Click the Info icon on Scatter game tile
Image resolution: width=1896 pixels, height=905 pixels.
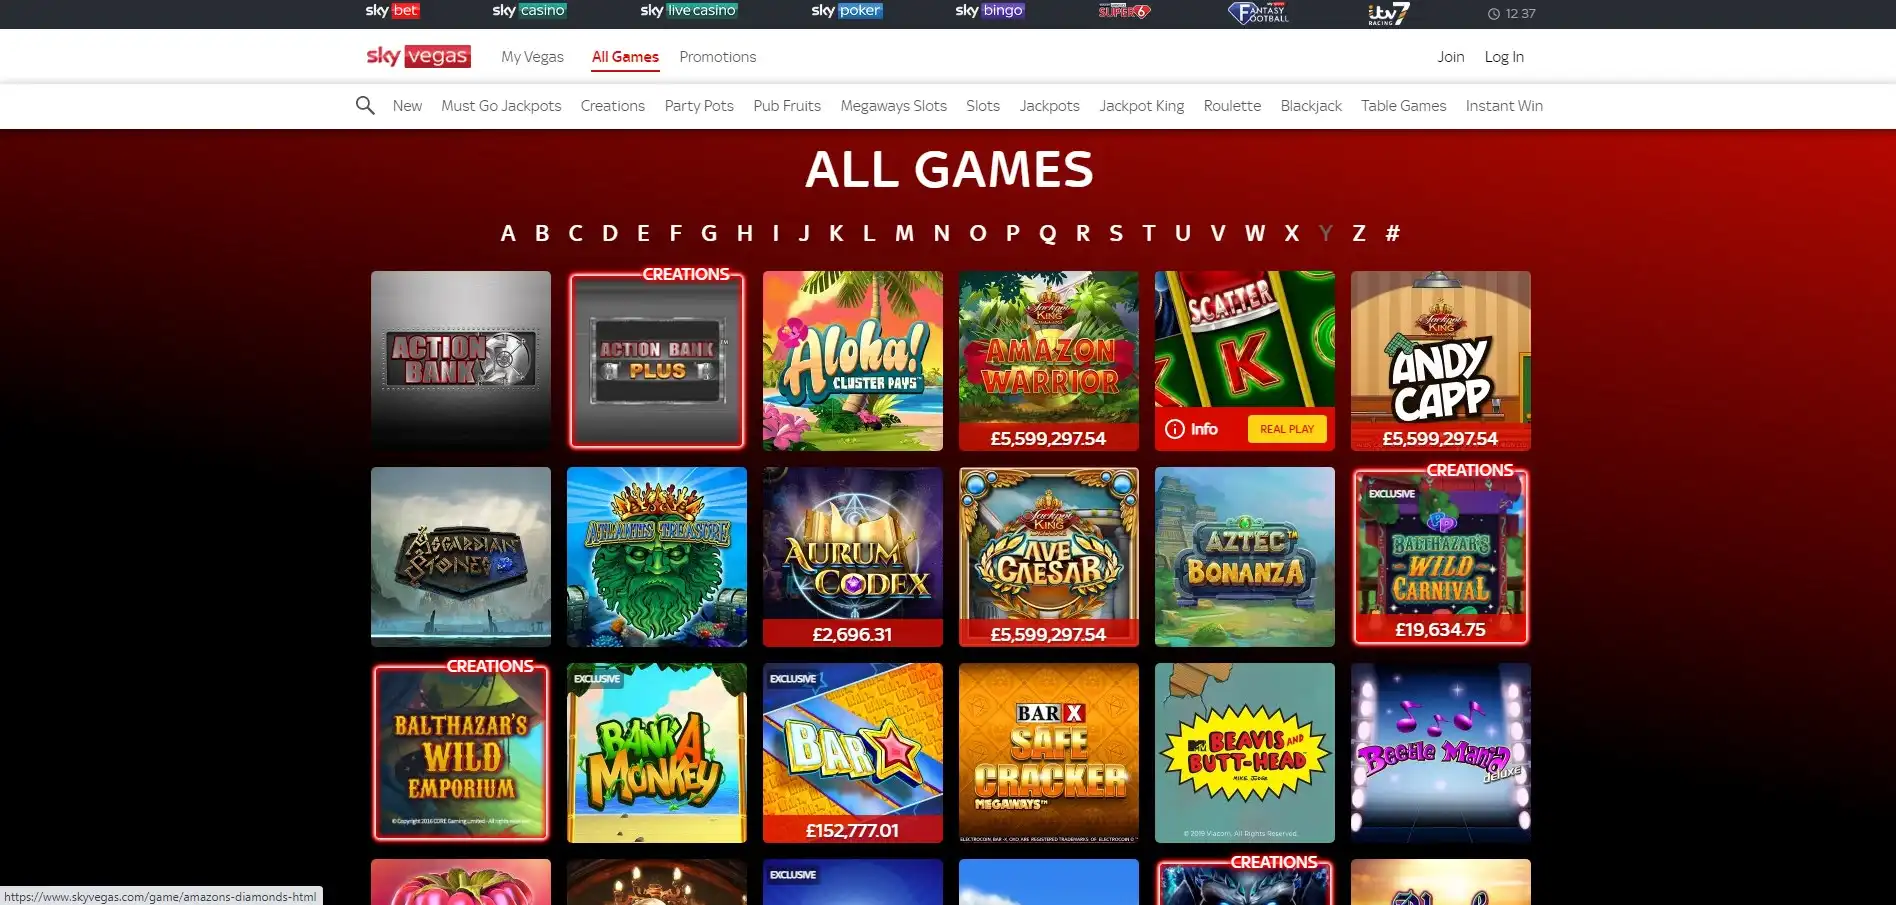pyautogui.click(x=1175, y=429)
